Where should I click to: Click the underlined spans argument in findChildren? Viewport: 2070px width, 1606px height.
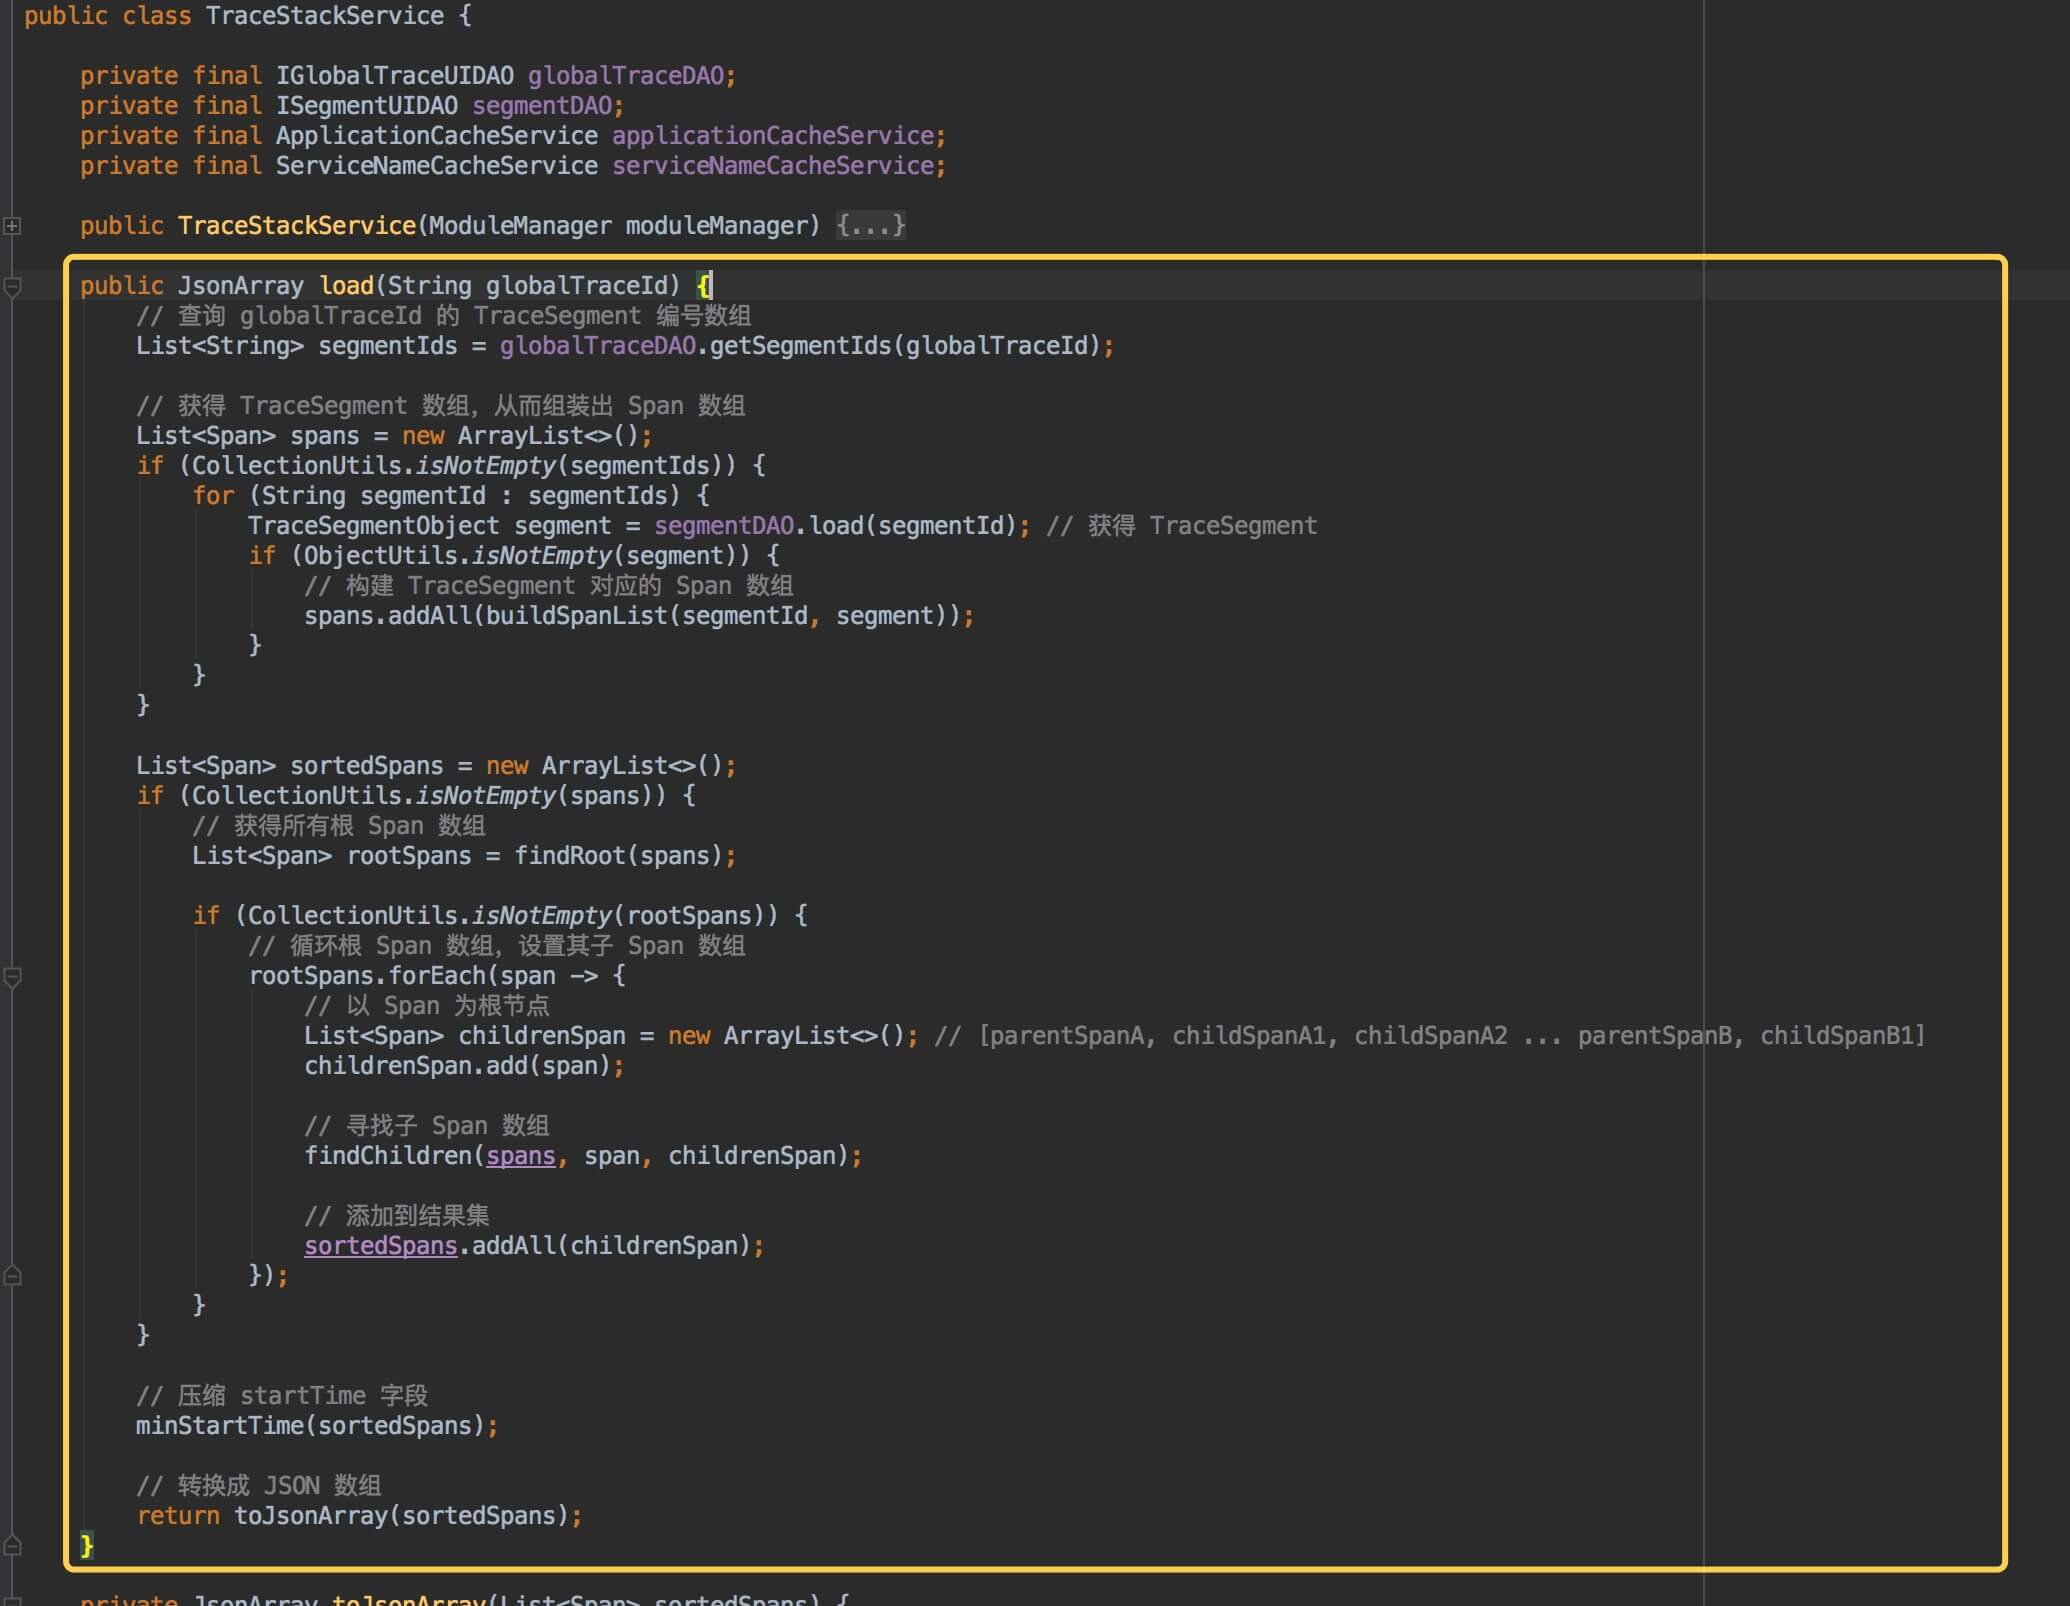coord(520,1156)
